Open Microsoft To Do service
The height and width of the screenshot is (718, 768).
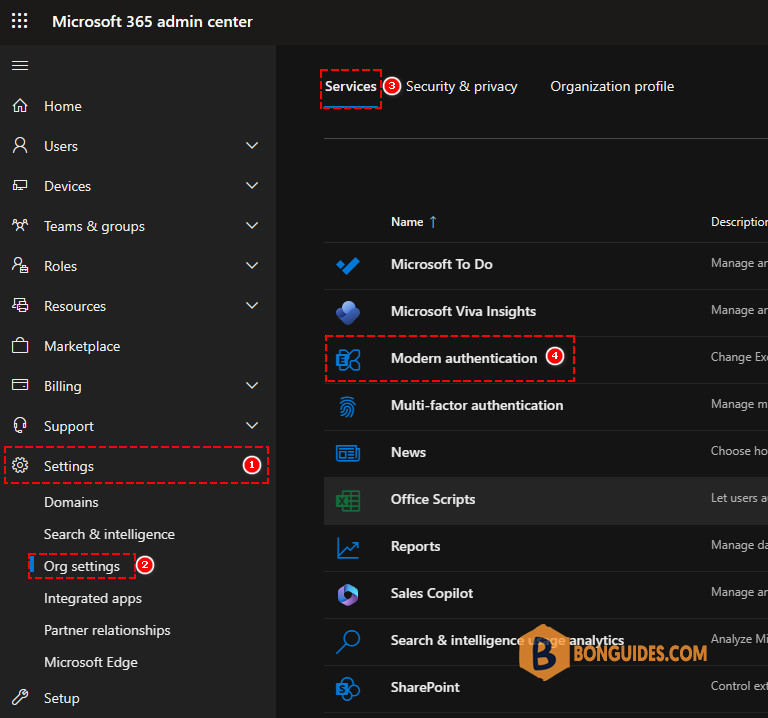[442, 264]
